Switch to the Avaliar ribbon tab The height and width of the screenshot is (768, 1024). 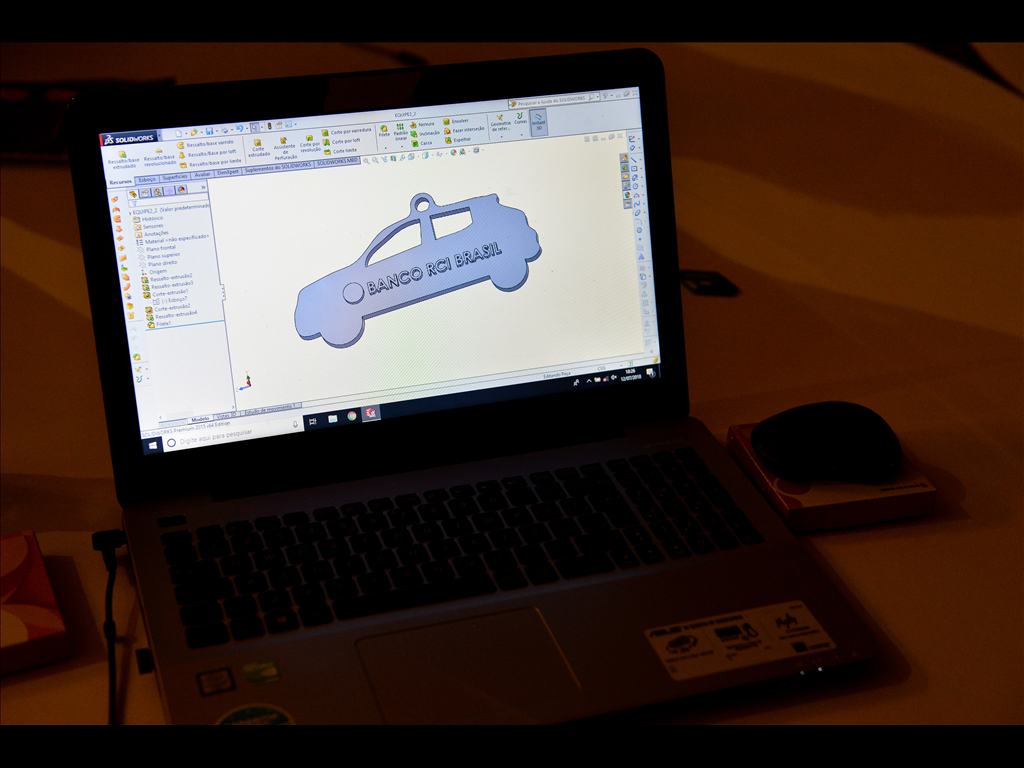click(x=202, y=175)
